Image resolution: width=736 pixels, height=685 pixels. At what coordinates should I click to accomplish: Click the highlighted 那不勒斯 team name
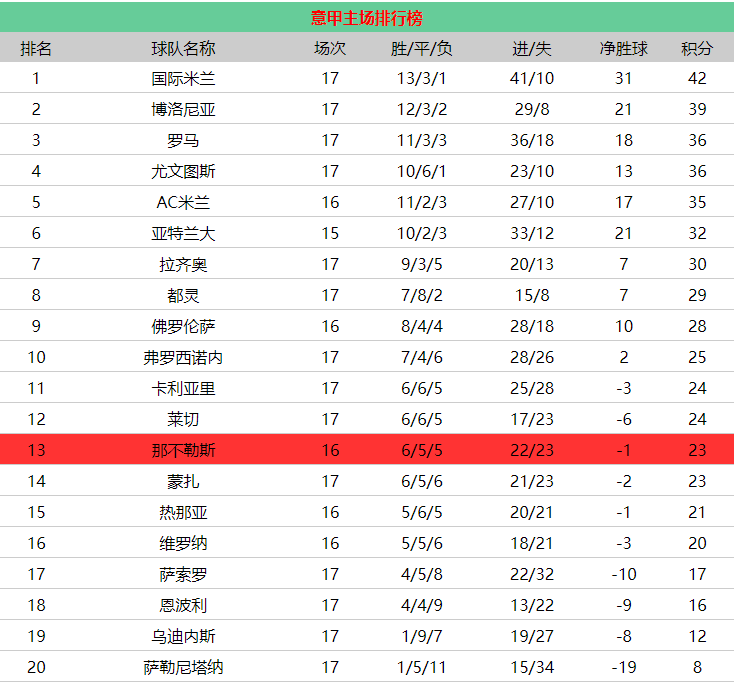pos(183,450)
